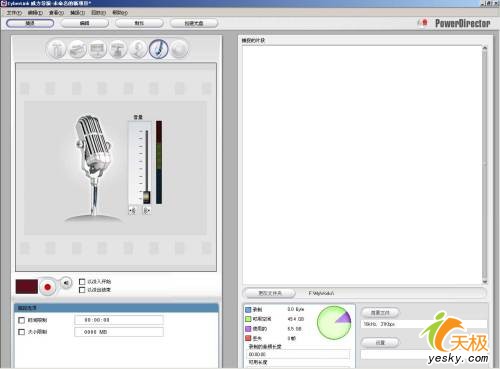Click the change folder button
Image resolution: width=500 pixels, height=369 pixels.
pos(270,293)
